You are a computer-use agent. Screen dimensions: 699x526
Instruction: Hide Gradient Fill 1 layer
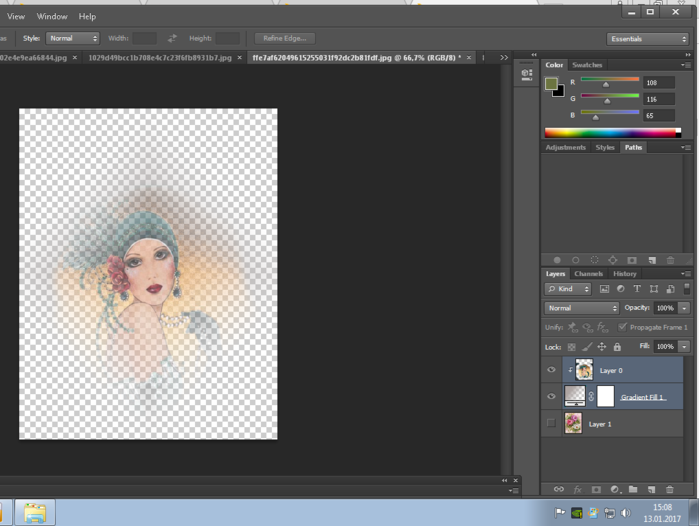pos(551,396)
